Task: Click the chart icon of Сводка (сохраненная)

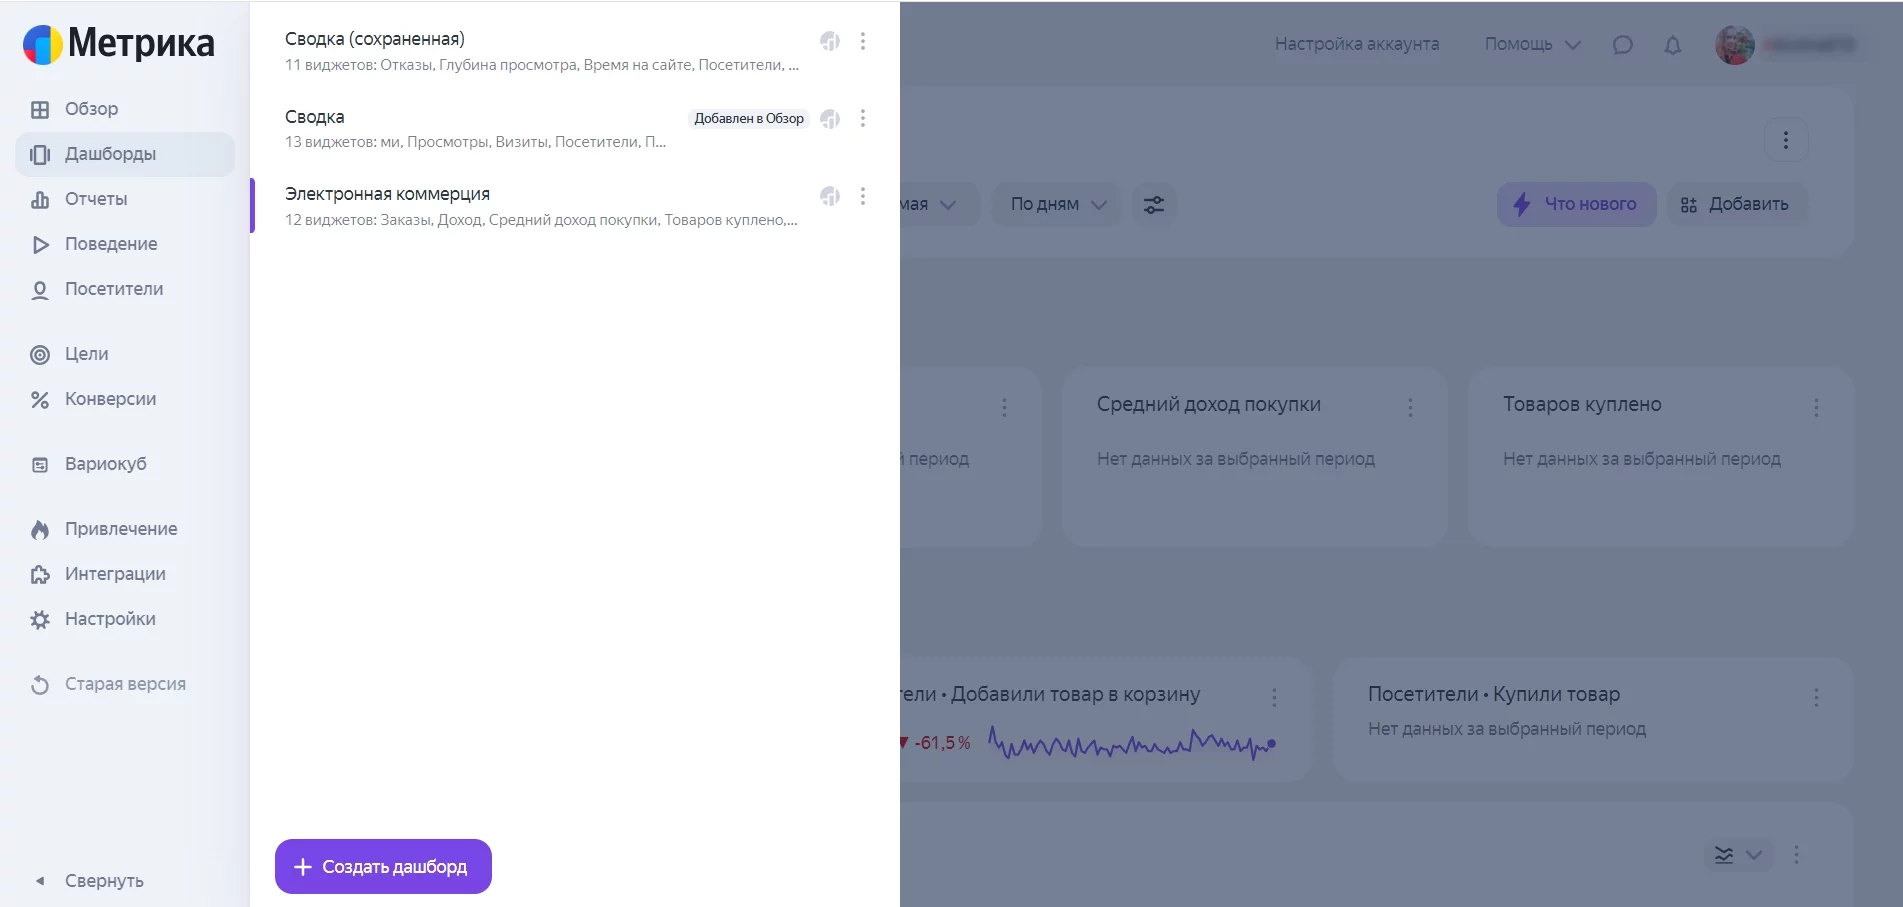Action: (830, 41)
